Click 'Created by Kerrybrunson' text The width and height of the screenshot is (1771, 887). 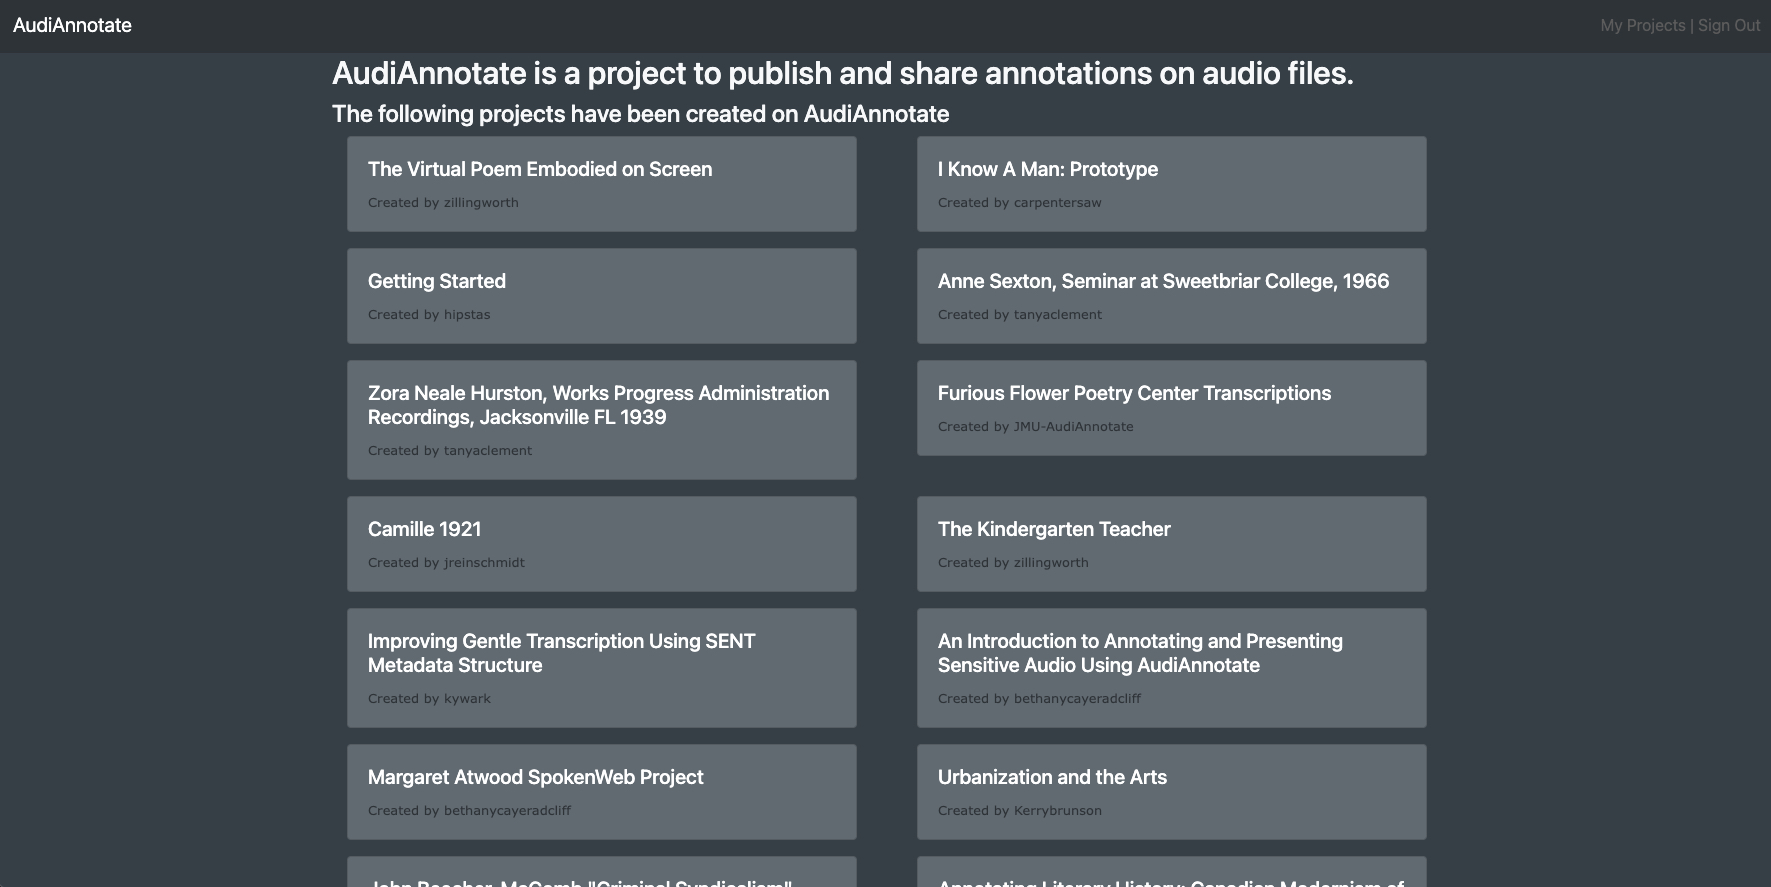pyautogui.click(x=1019, y=811)
